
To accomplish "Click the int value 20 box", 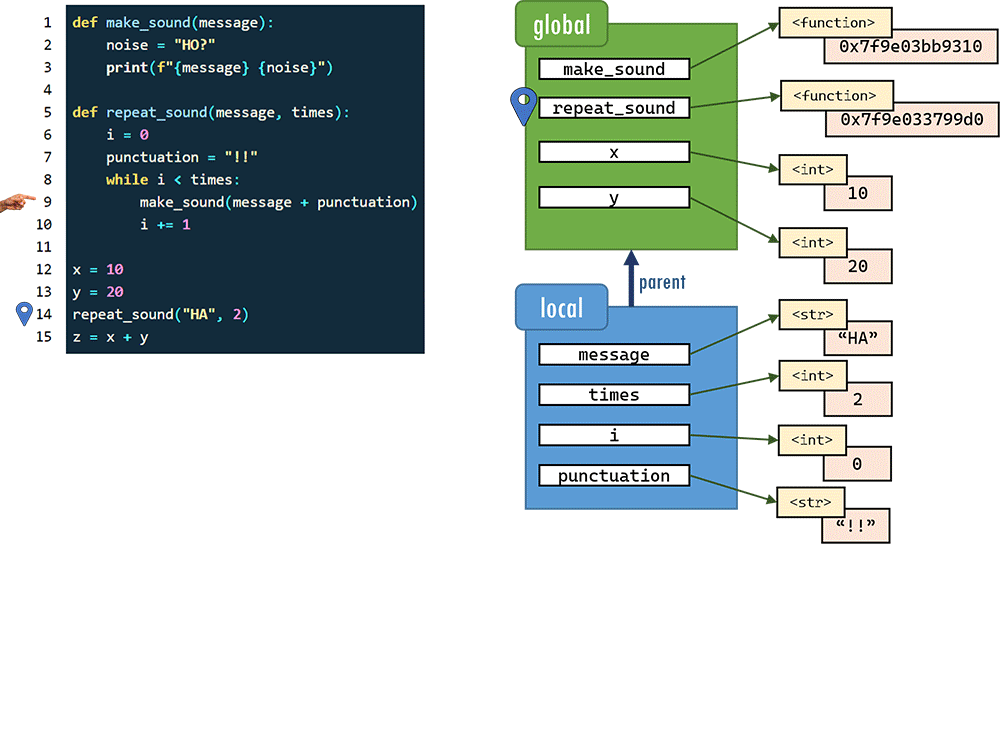I will pyautogui.click(x=857, y=267).
